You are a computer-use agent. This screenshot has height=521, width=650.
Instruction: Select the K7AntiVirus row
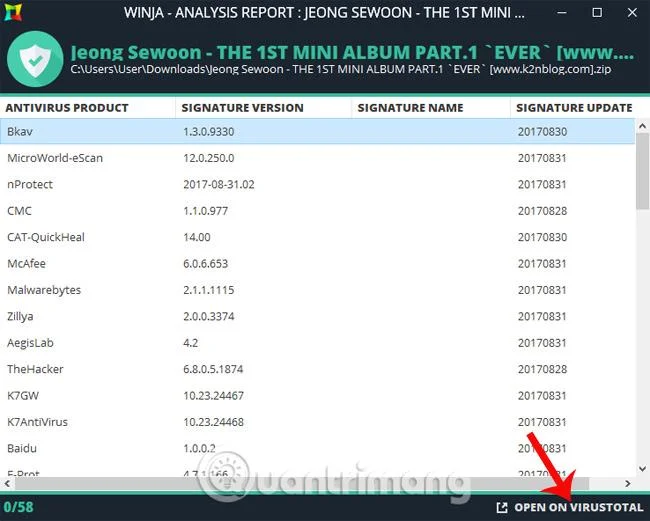point(317,422)
